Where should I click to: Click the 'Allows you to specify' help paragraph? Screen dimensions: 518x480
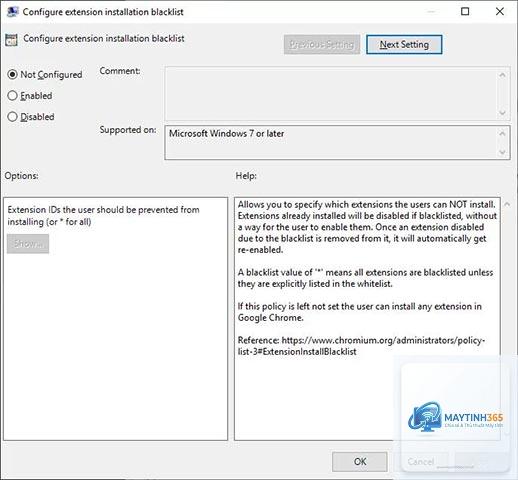pos(367,227)
